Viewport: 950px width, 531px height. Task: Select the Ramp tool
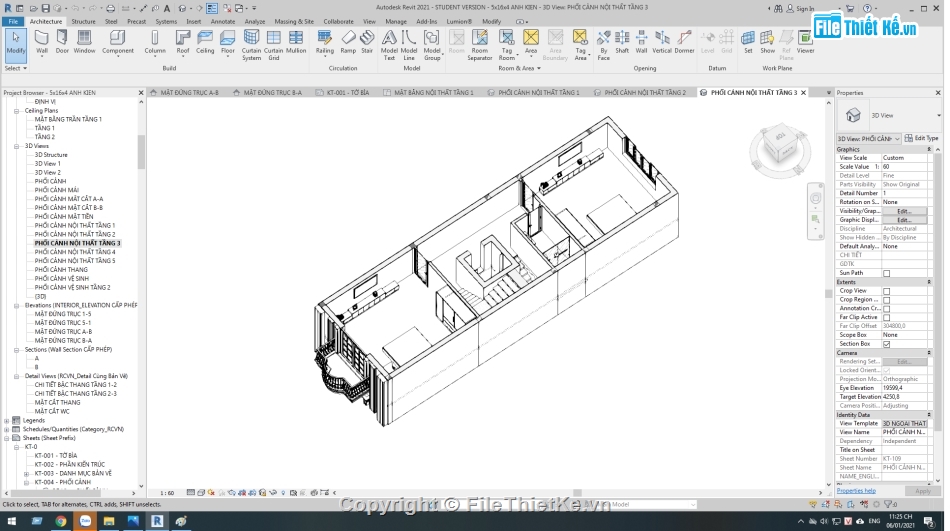point(348,42)
